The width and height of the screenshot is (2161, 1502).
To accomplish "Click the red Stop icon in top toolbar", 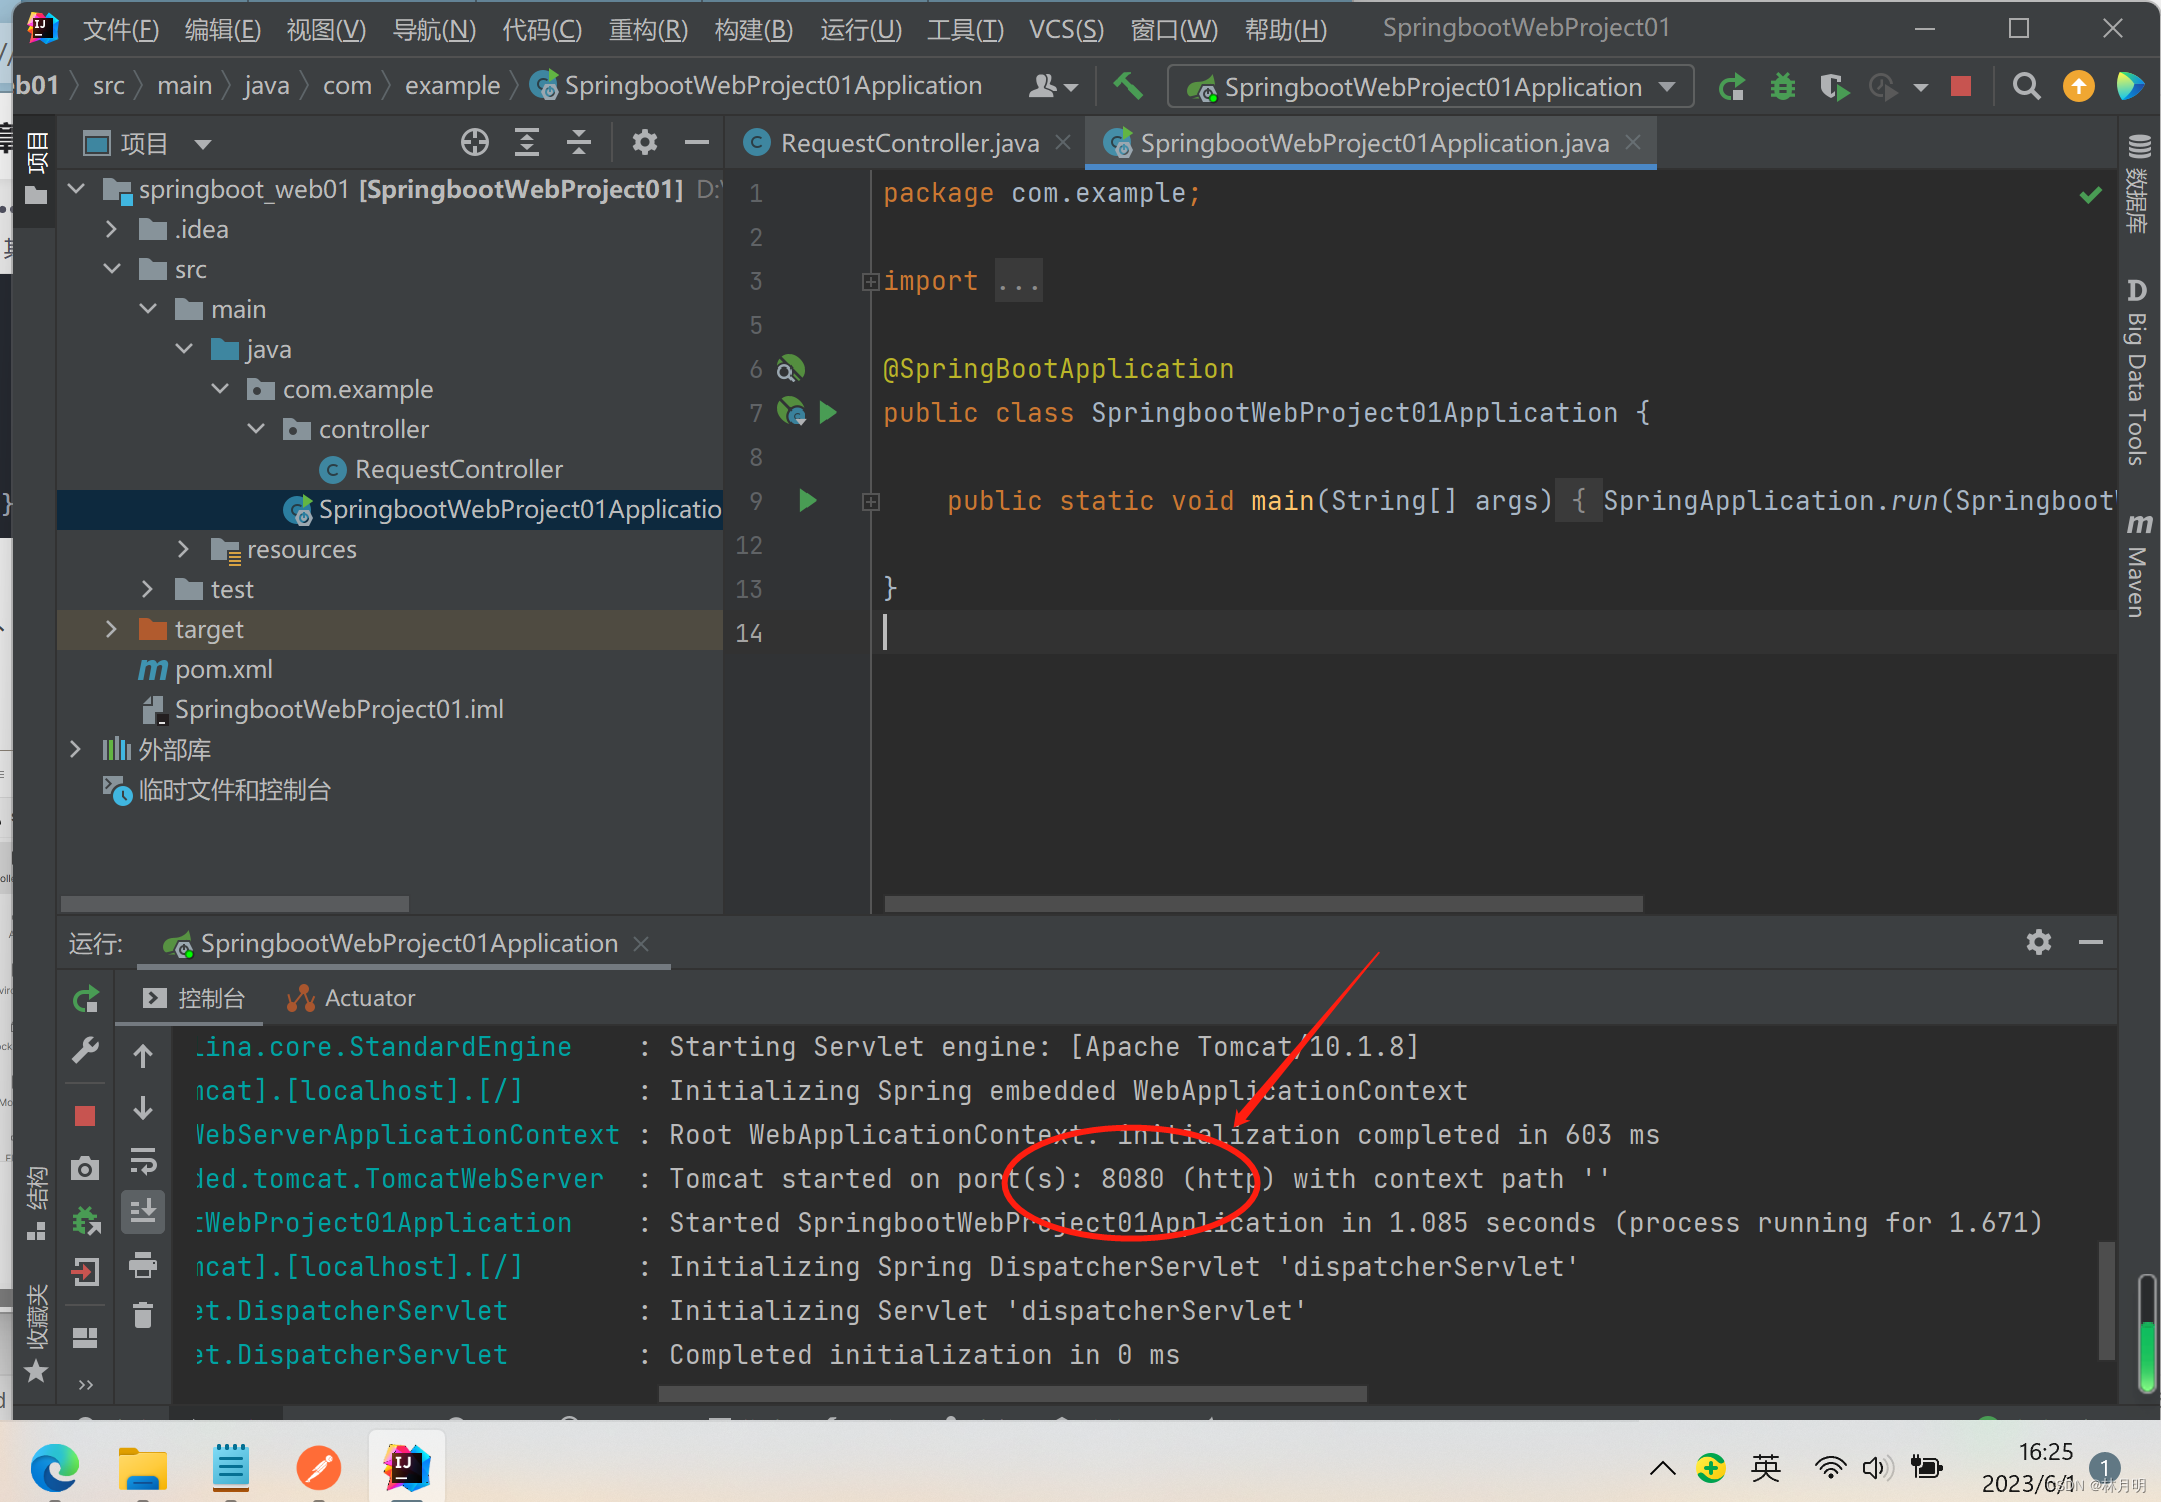I will tap(1960, 87).
